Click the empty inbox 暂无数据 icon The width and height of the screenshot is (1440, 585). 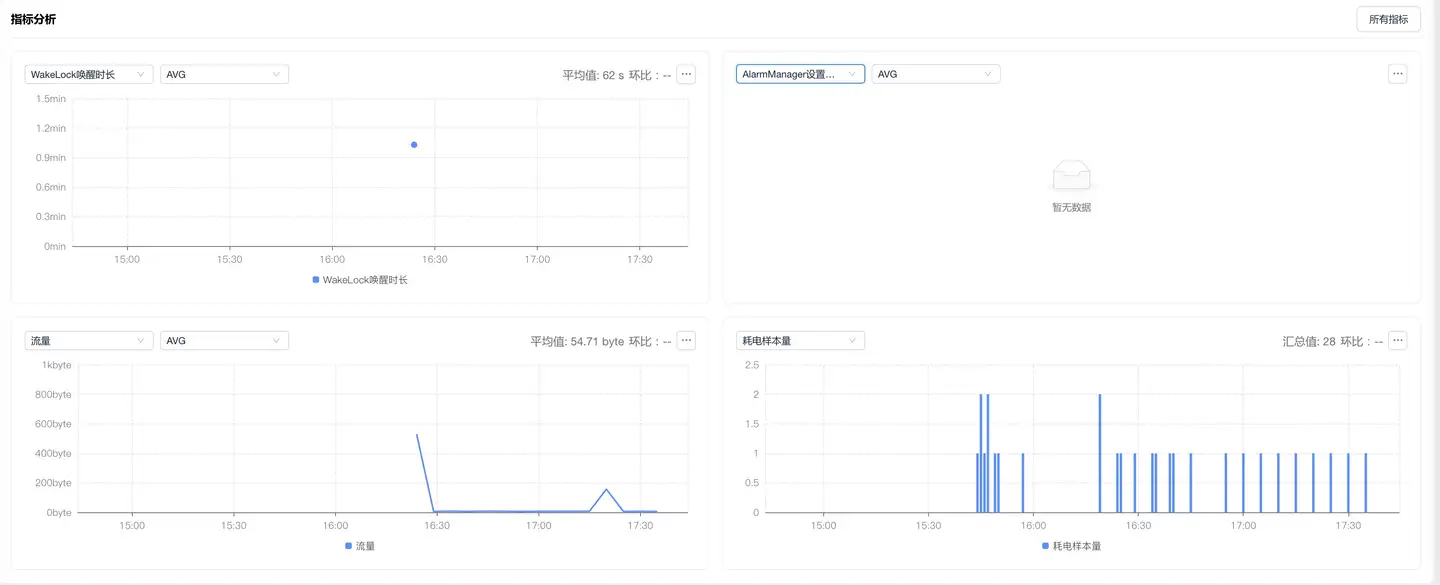(1071, 177)
